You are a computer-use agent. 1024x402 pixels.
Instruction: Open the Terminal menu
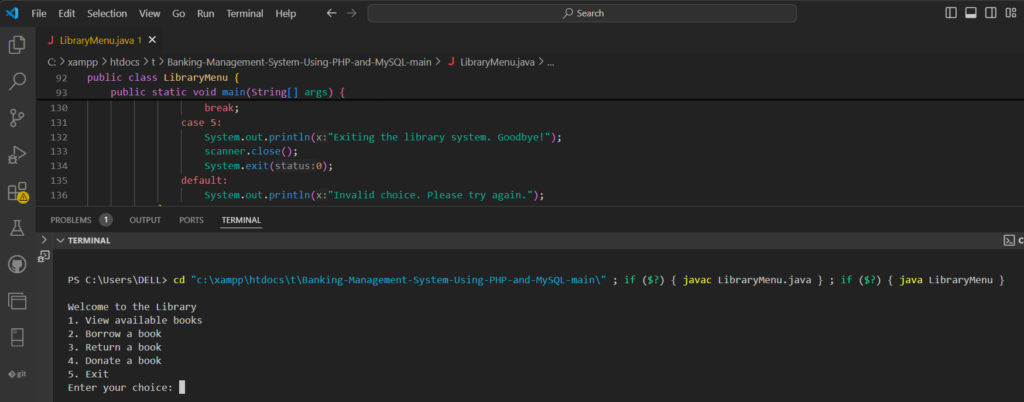click(x=245, y=13)
